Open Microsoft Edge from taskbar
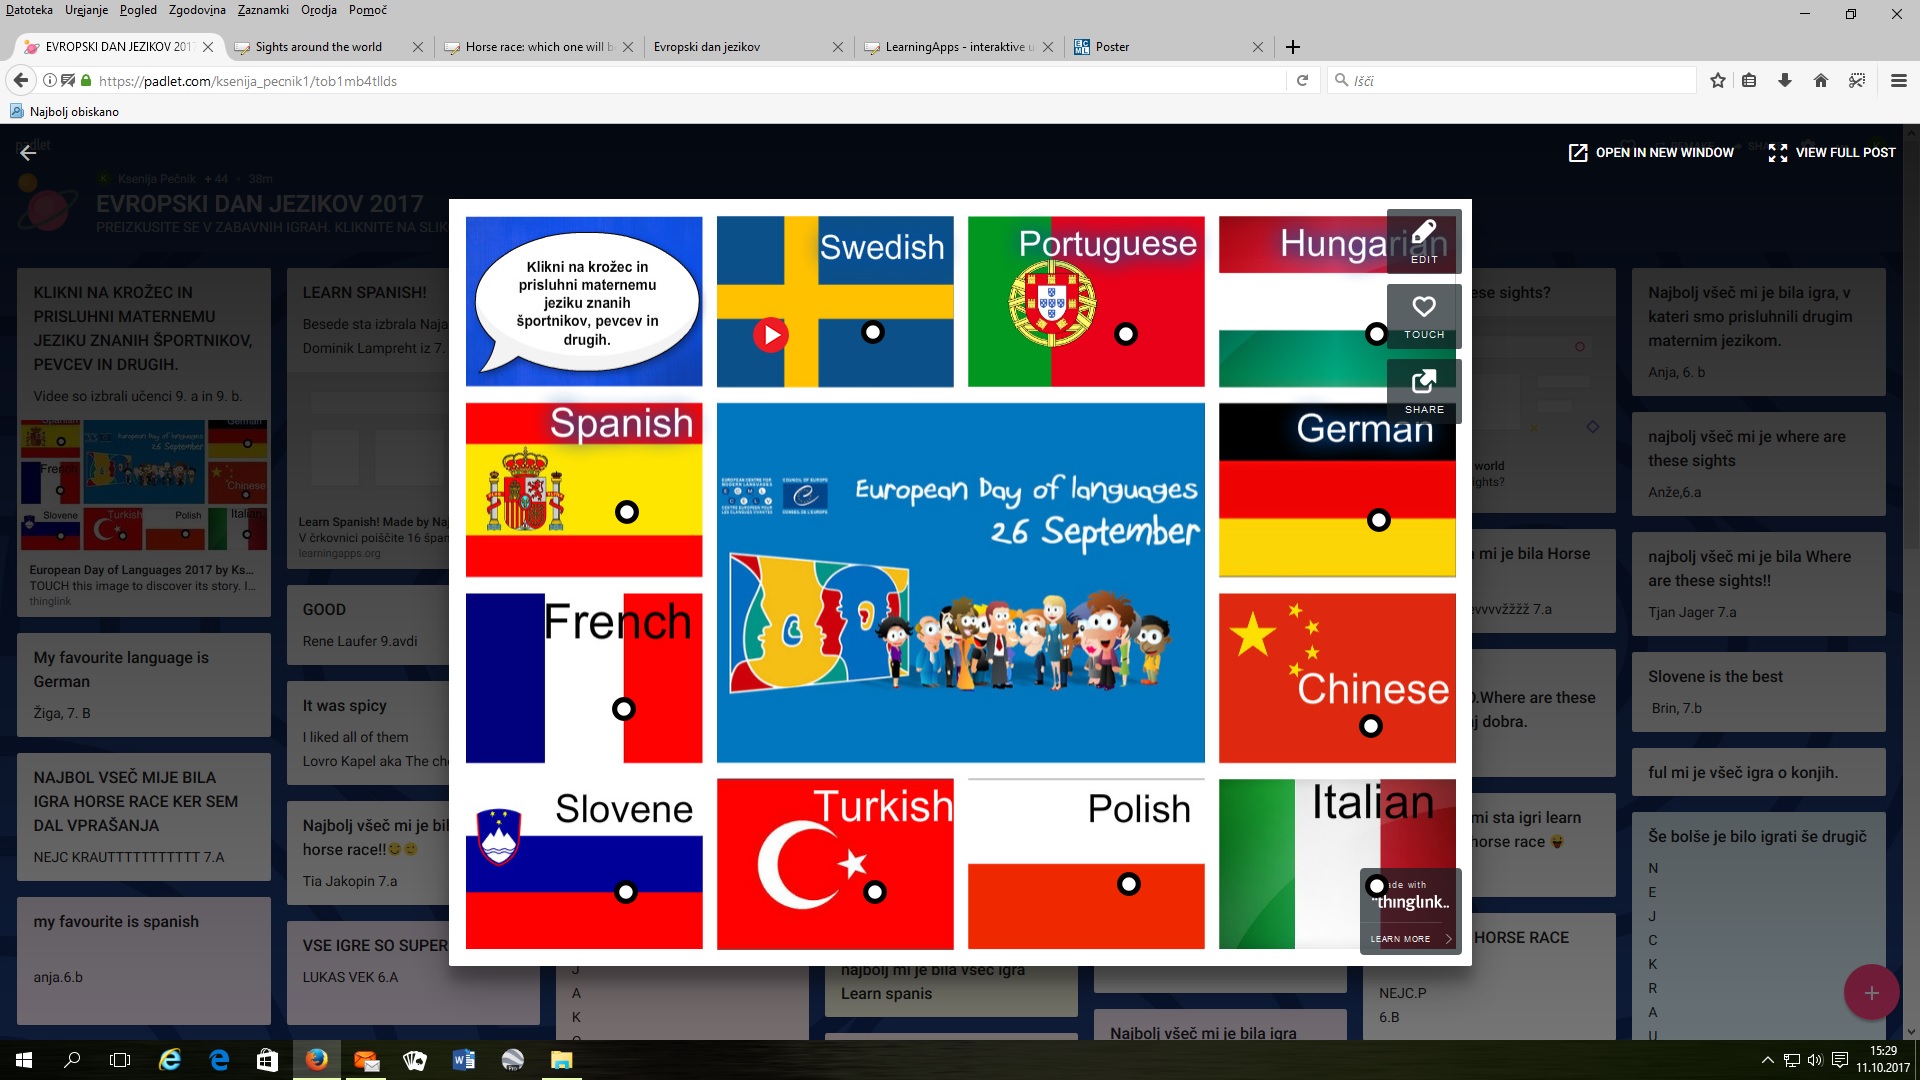Image resolution: width=1920 pixels, height=1080 pixels. coord(219,1060)
